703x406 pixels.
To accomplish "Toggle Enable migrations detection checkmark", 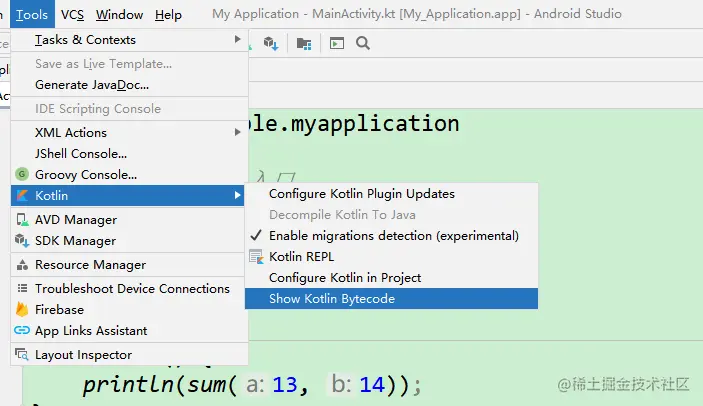I will (x=256, y=235).
